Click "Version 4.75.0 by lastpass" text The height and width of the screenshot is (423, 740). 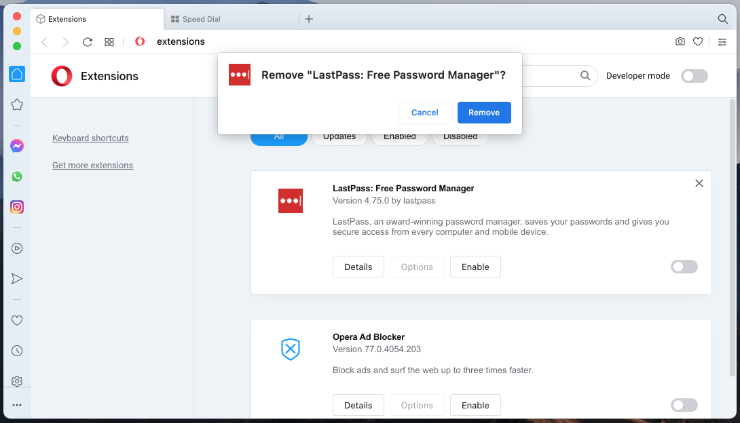(x=384, y=201)
